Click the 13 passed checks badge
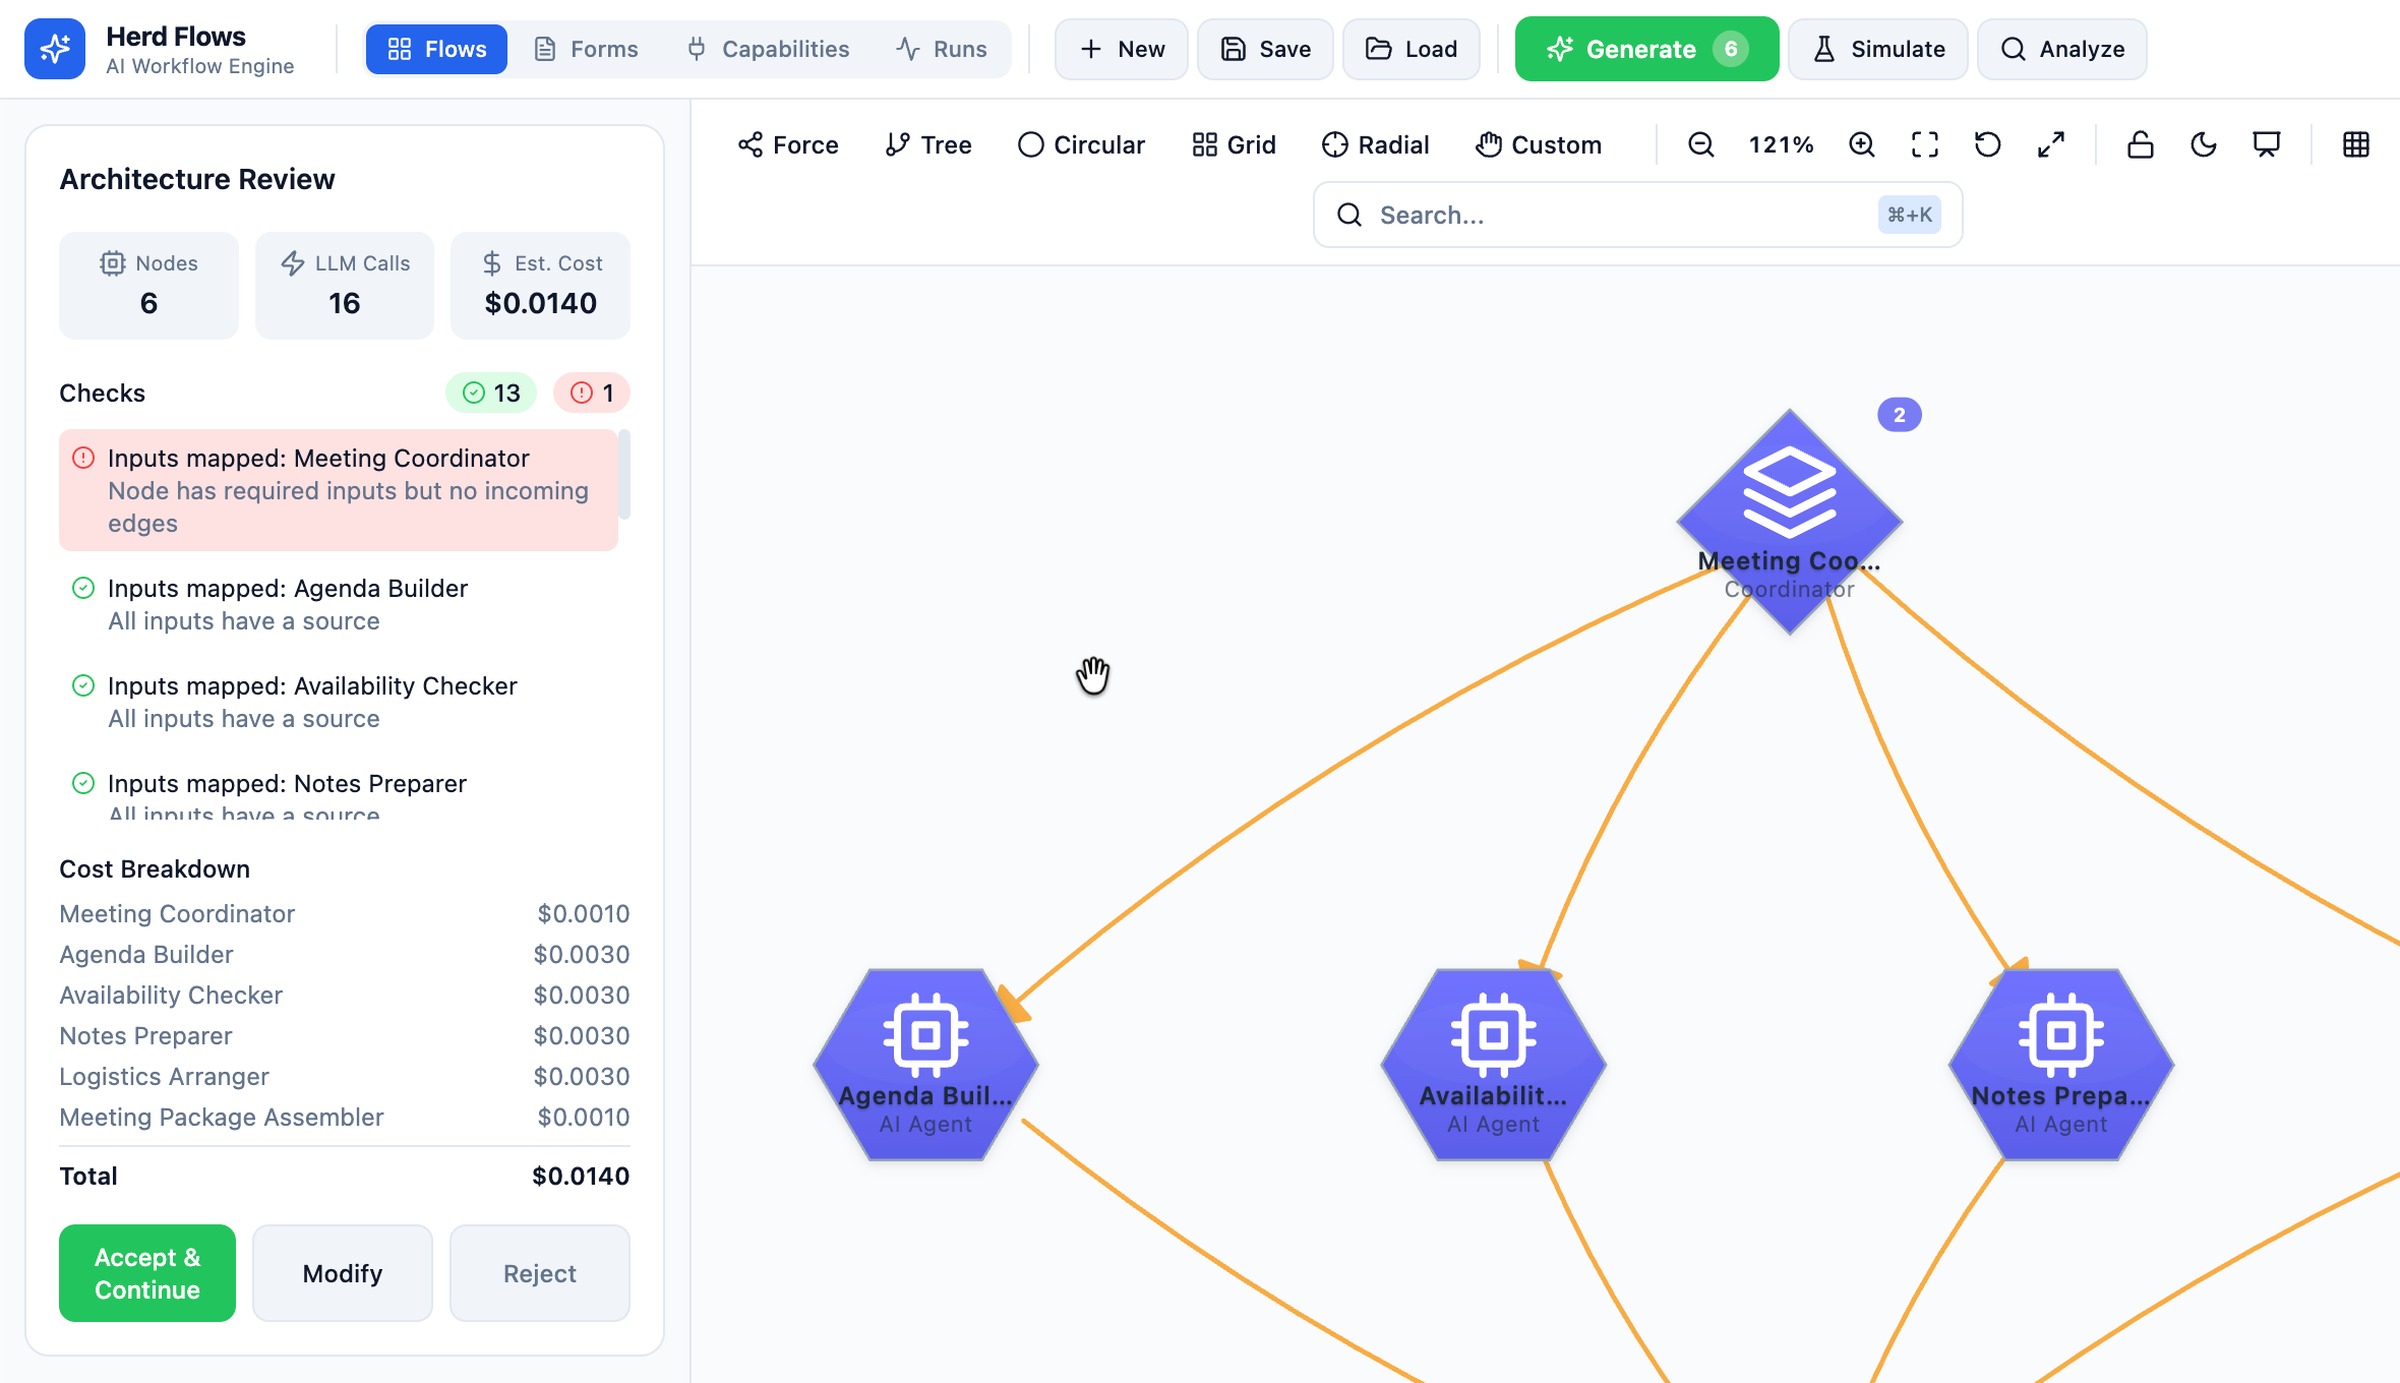2400x1383 pixels. tap(491, 393)
